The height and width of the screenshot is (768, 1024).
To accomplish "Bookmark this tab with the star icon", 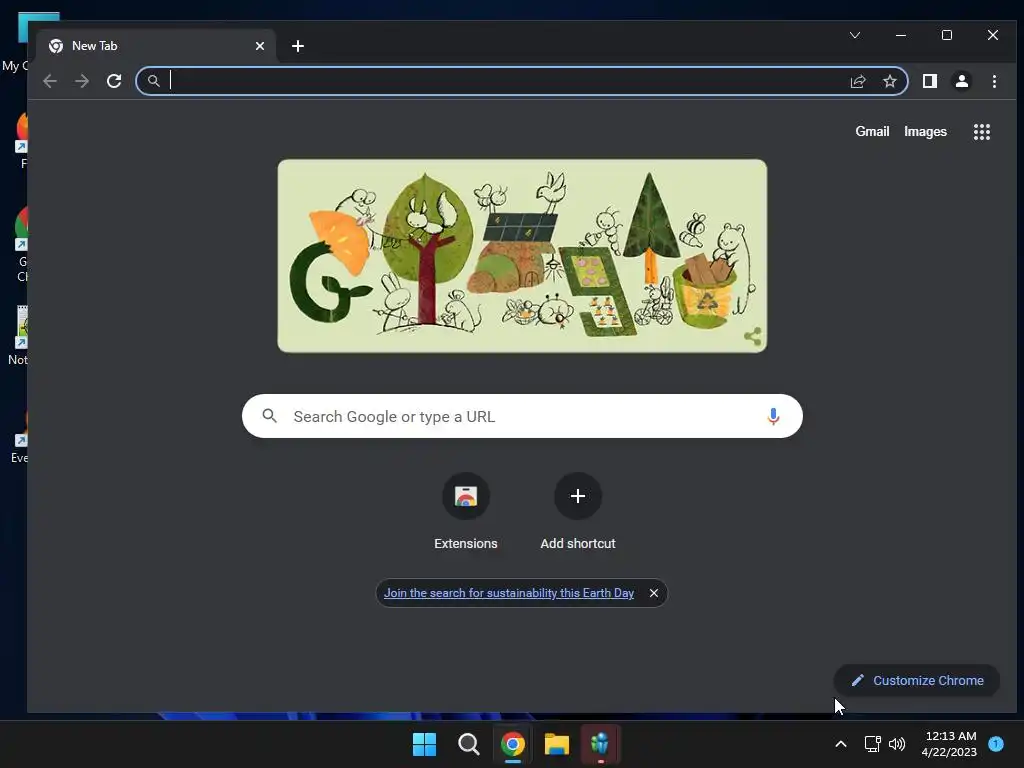I will click(x=889, y=81).
